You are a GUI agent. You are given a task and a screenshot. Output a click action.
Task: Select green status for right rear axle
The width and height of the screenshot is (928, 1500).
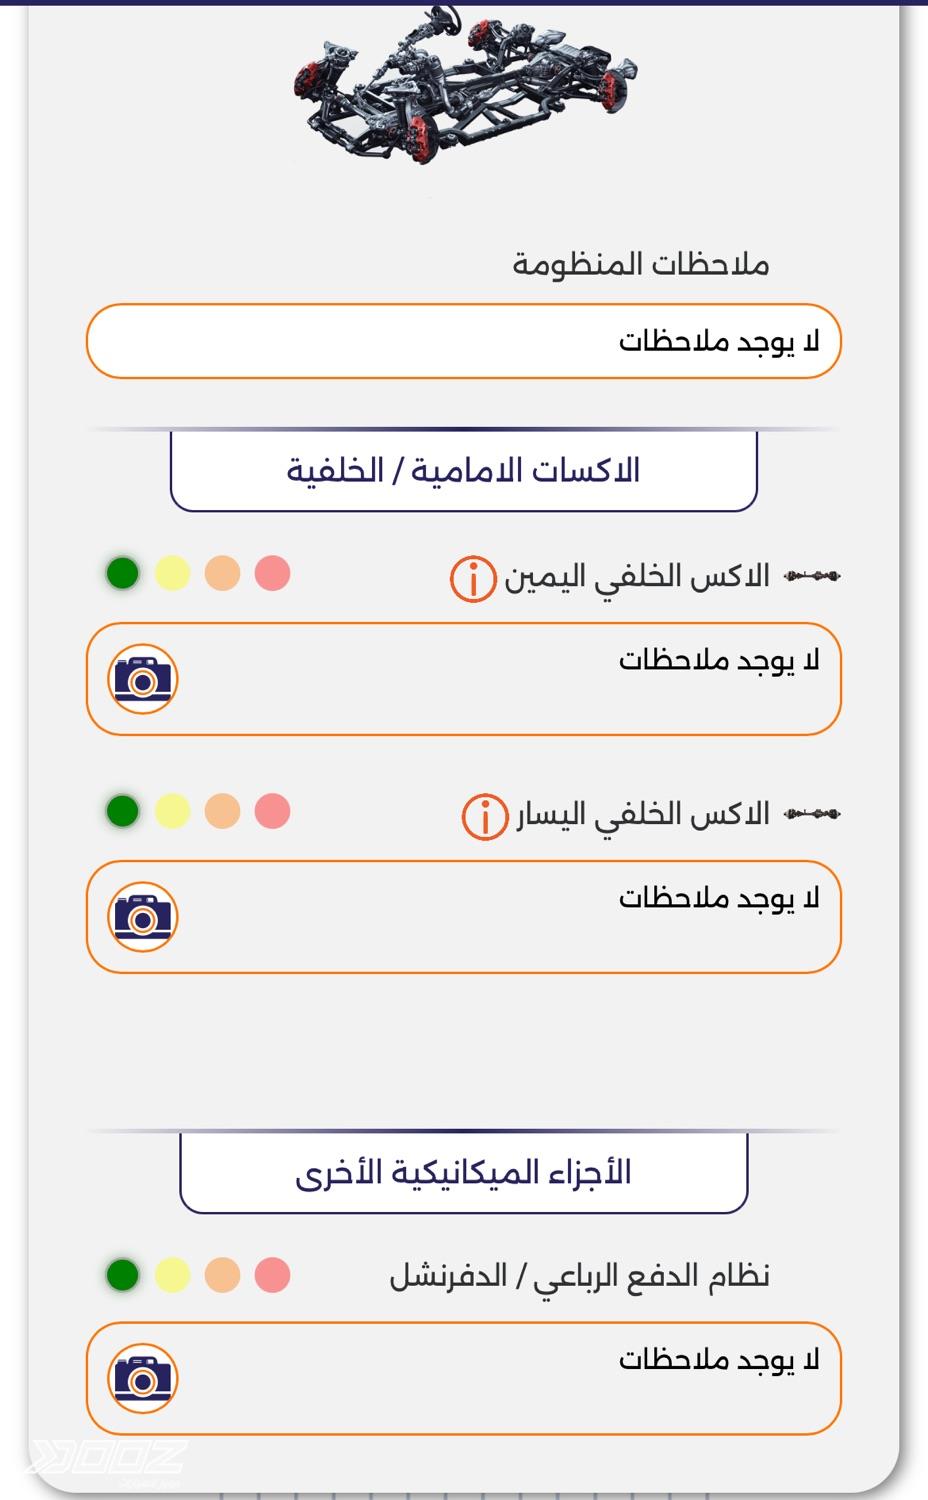(123, 574)
